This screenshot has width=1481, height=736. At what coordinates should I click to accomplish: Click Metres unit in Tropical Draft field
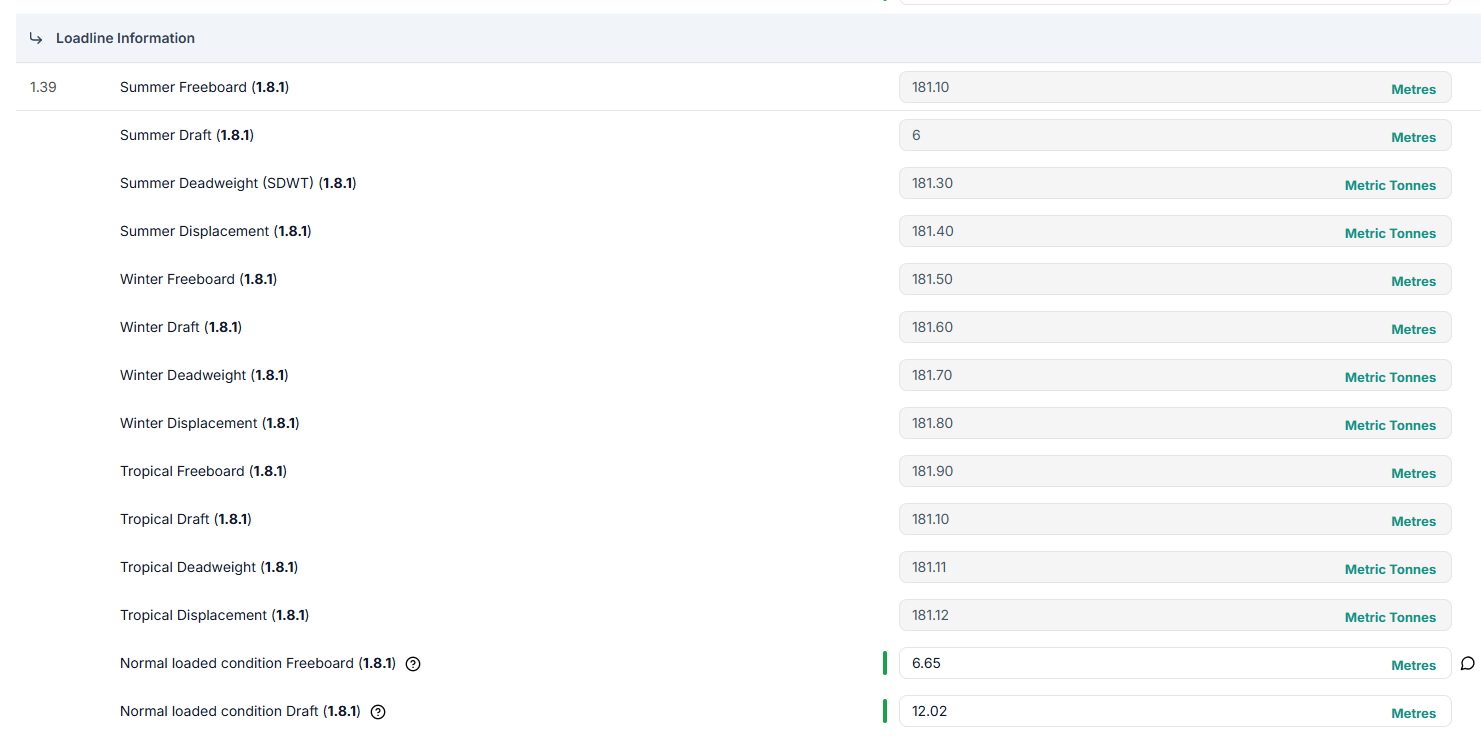click(x=1413, y=521)
